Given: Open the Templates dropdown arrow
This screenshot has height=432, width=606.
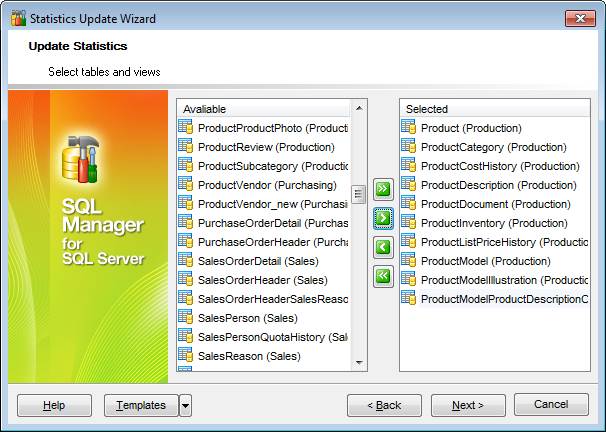Looking at the screenshot, I should (186, 406).
